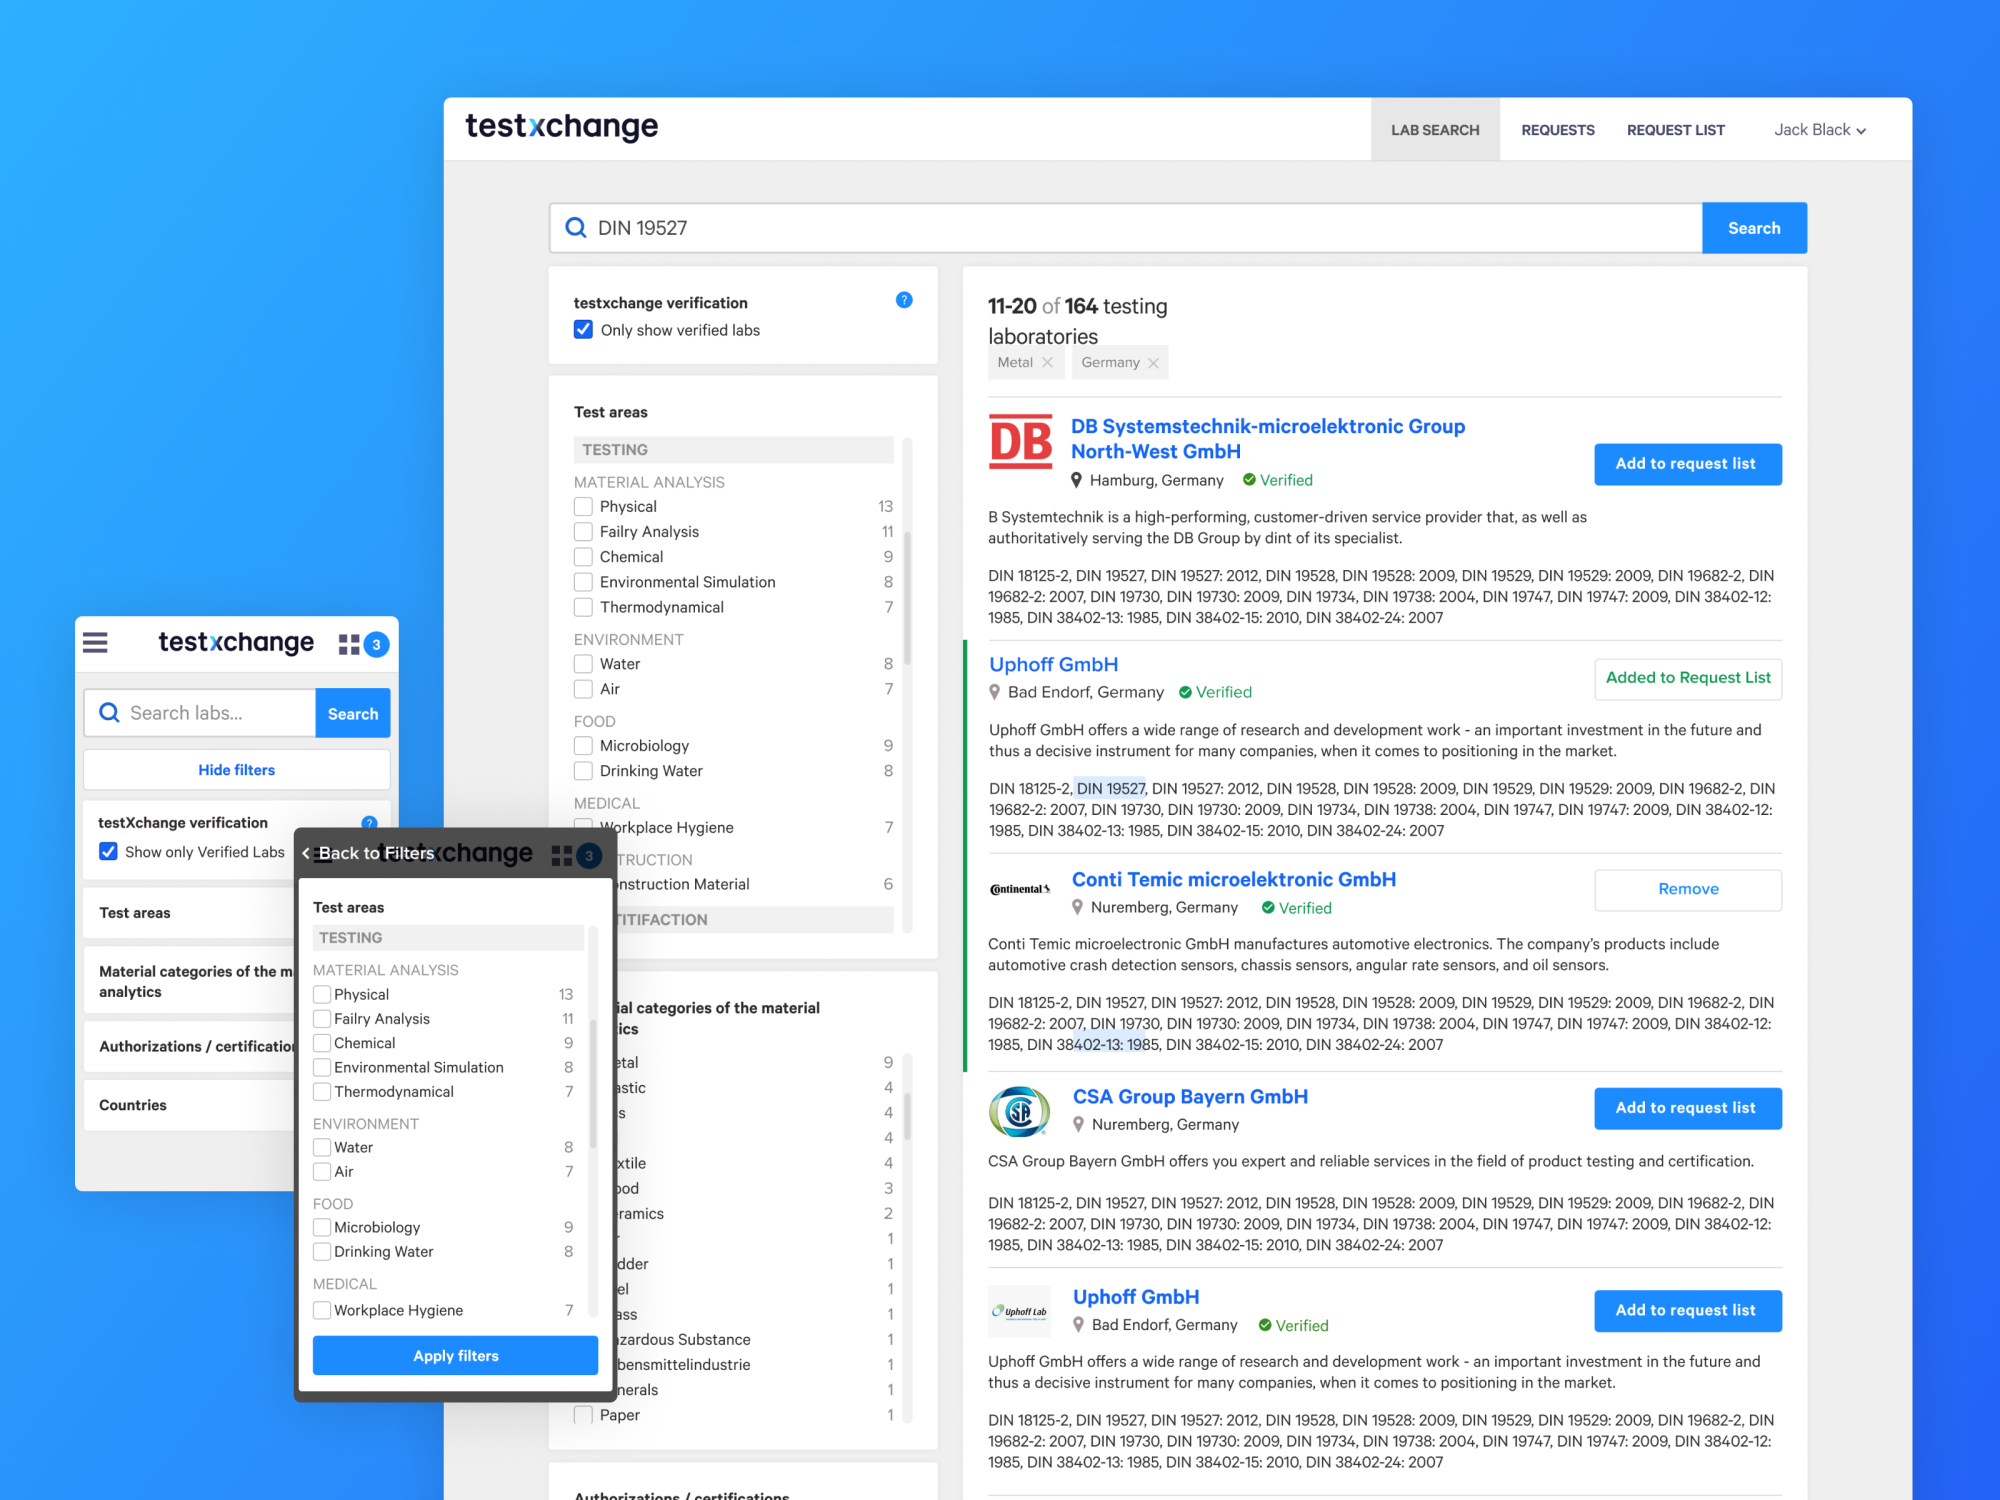Expand Countries section in mobile view
The height and width of the screenshot is (1500, 2000).
tap(189, 1105)
